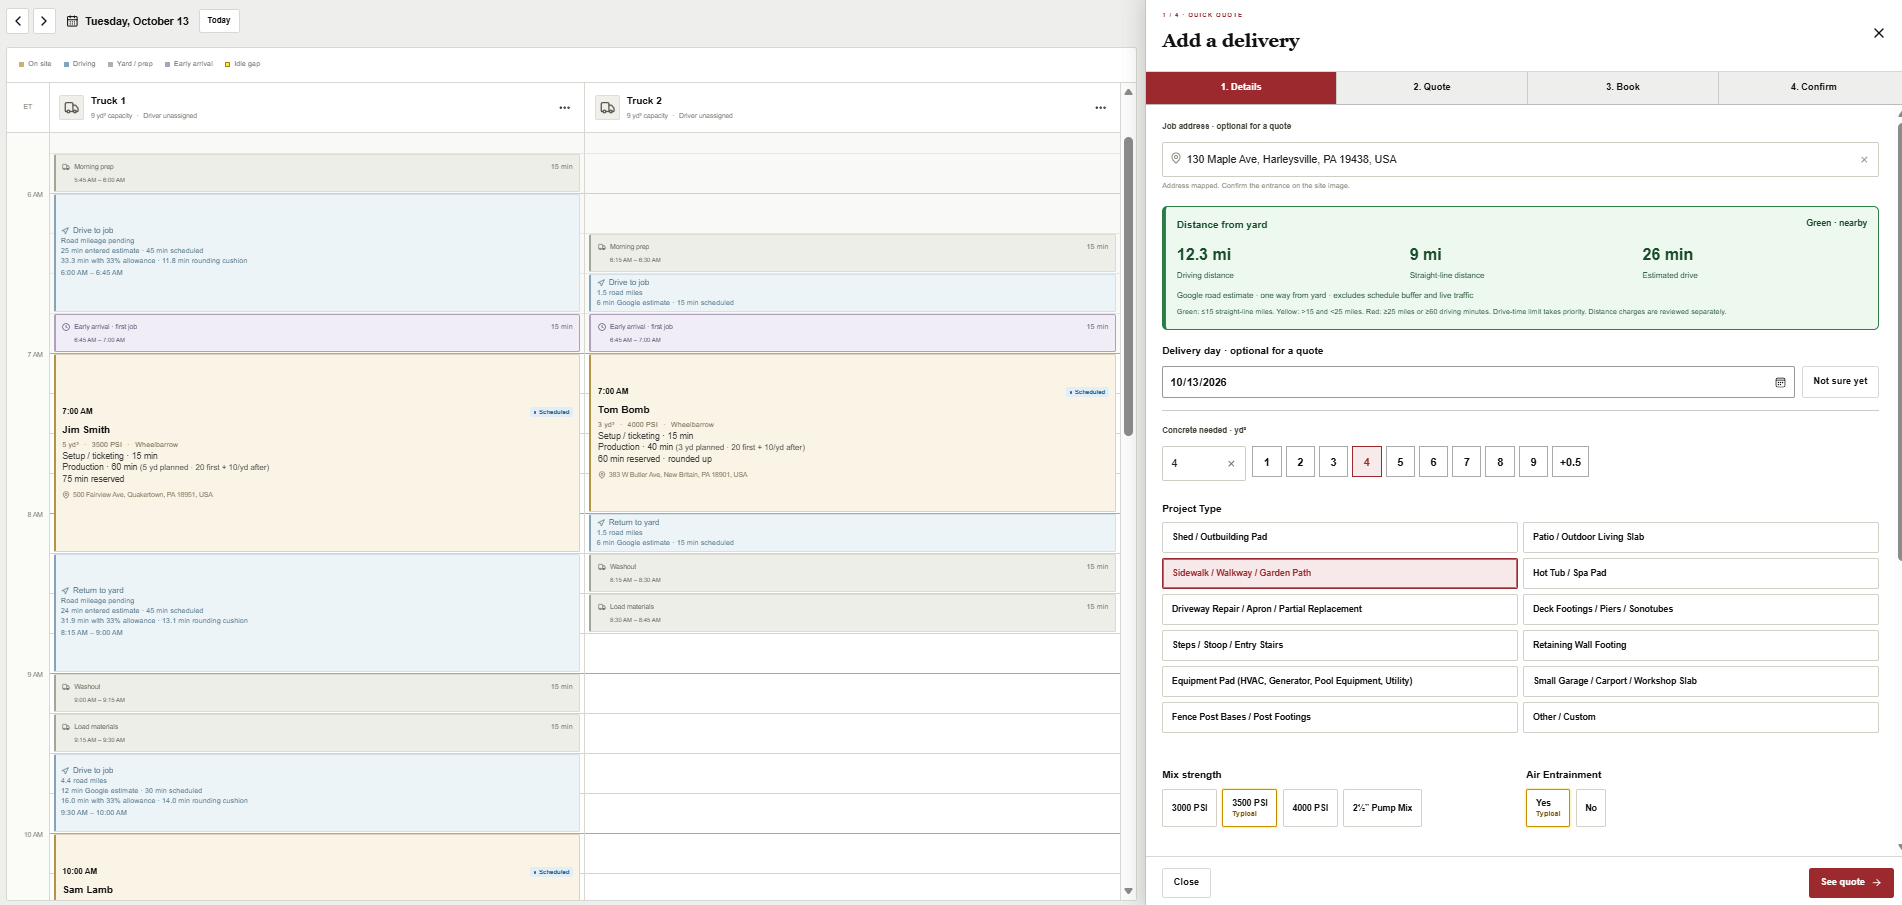Screen dimensions: 1902x905
Task: Click the Truck 1 truck icon
Action: 72,108
